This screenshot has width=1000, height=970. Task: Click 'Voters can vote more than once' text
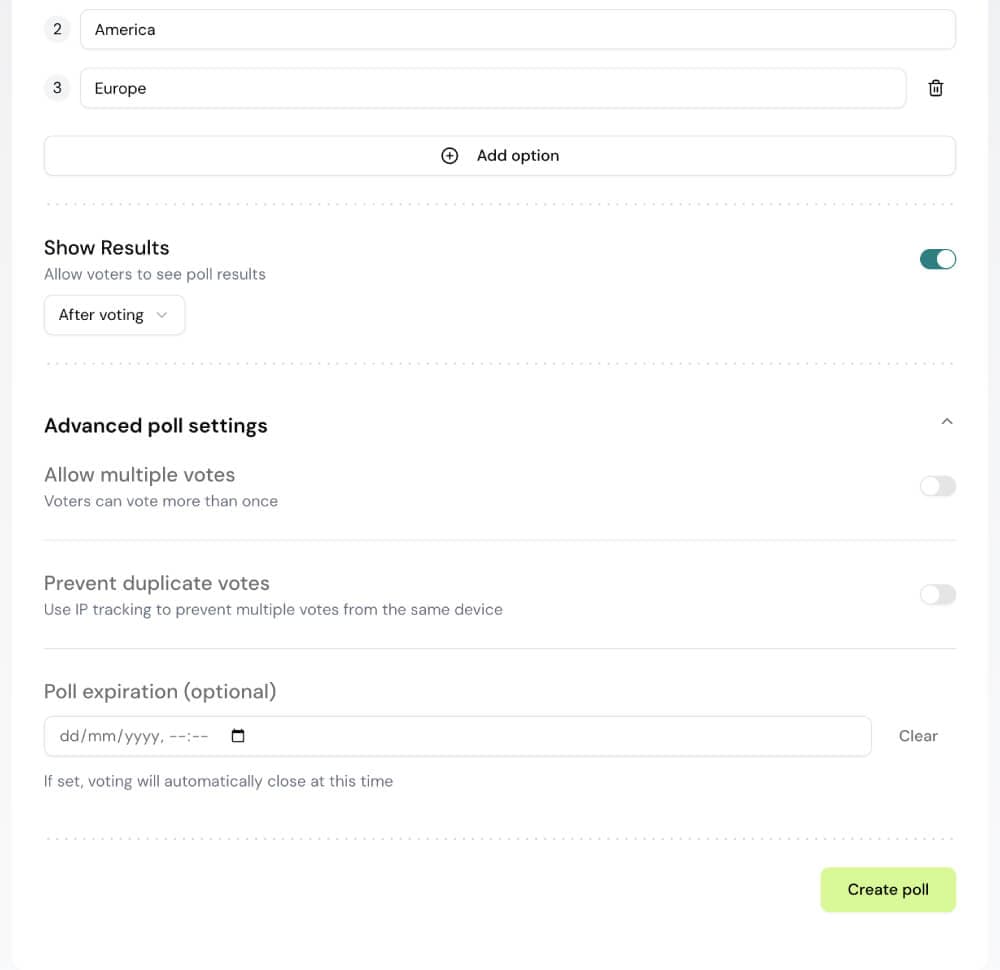[x=161, y=501]
